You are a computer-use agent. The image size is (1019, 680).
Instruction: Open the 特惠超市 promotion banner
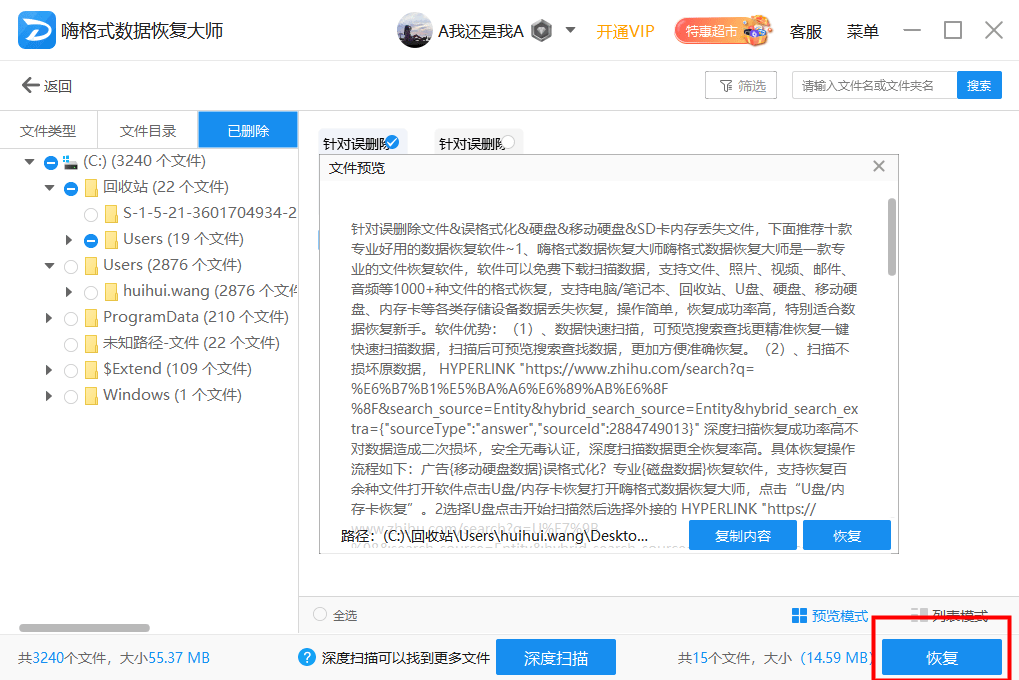coord(723,31)
